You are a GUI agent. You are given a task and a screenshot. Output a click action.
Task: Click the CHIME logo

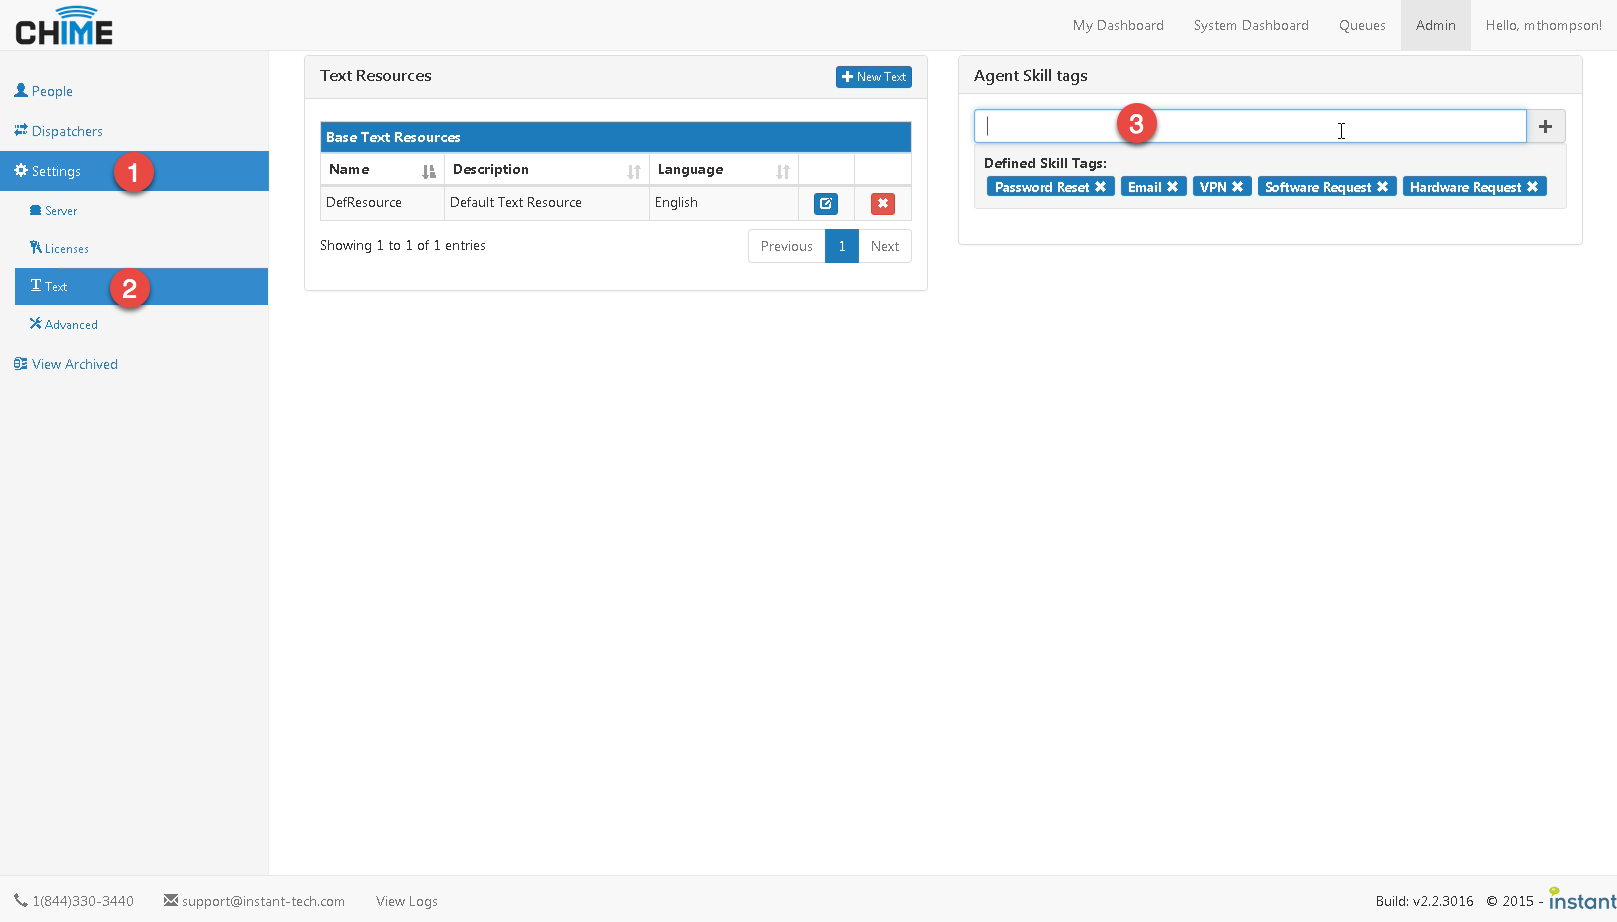click(x=64, y=26)
